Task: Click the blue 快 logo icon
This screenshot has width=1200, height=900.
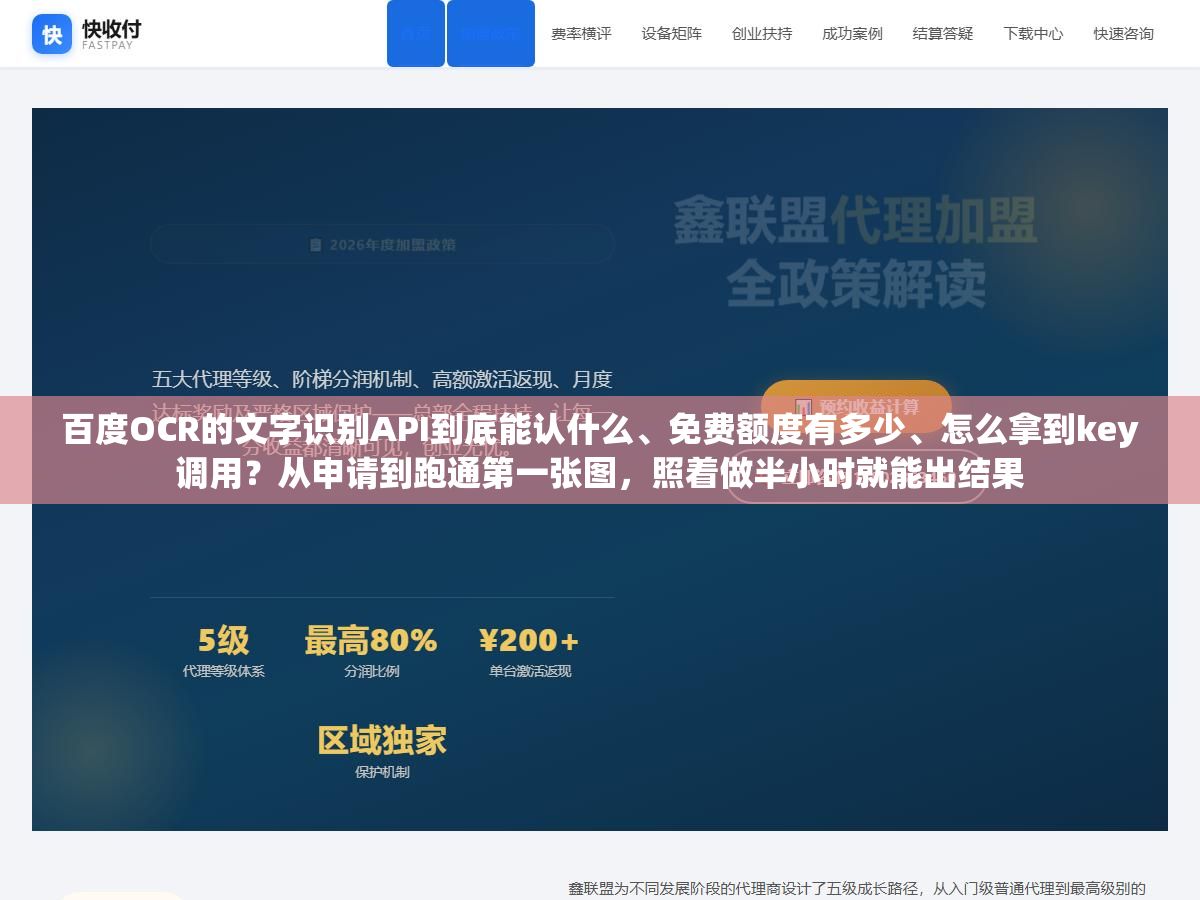Action: [x=52, y=34]
